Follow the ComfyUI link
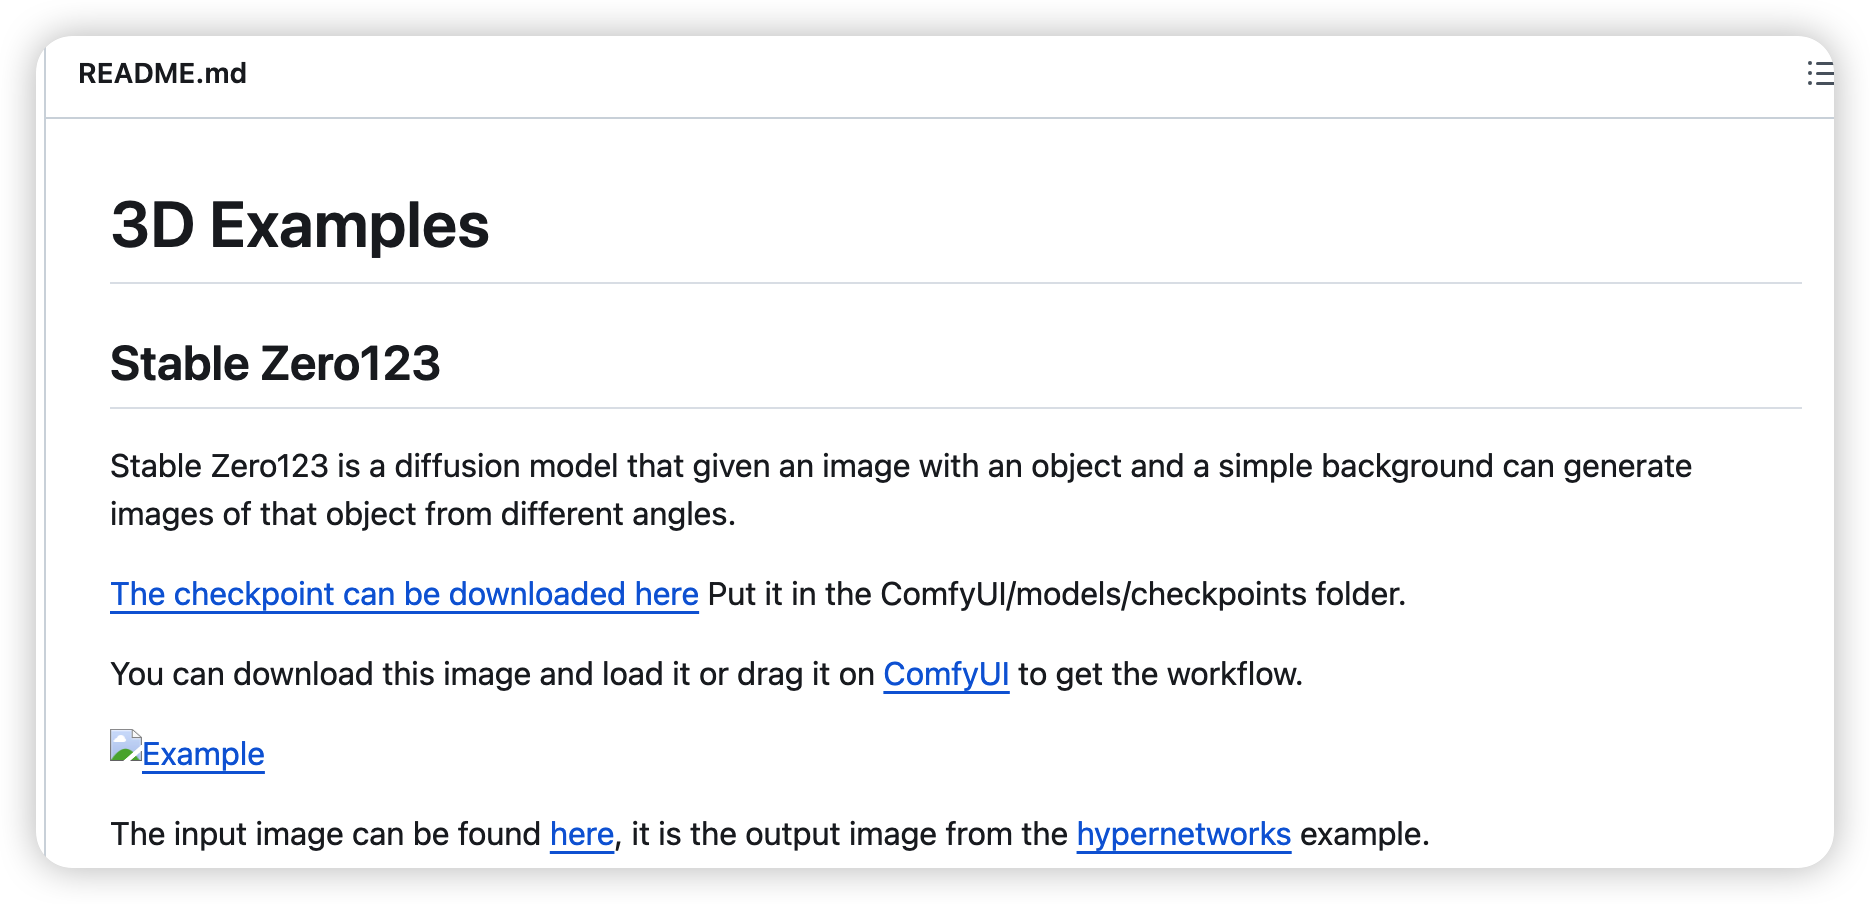1870x904 pixels. pos(946,674)
